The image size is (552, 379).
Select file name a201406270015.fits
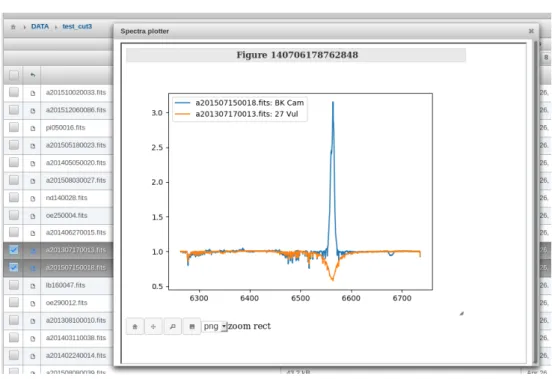pos(76,232)
